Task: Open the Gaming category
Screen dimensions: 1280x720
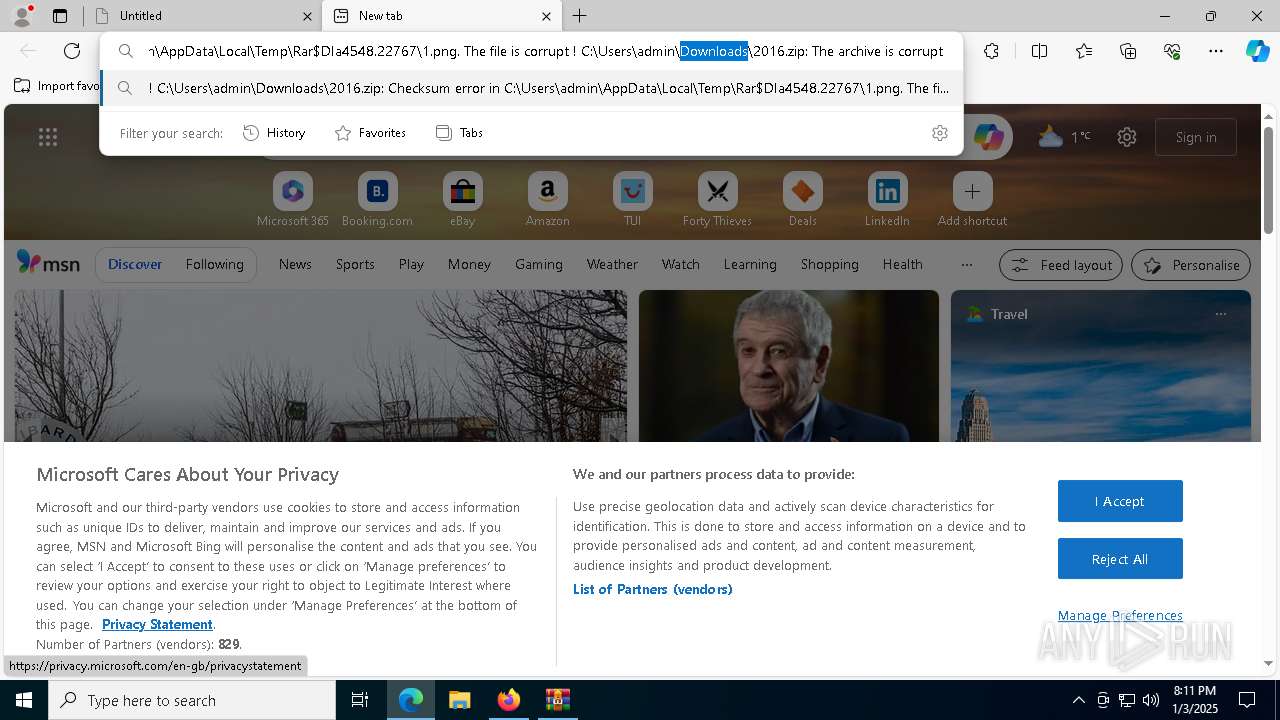Action: coord(539,264)
